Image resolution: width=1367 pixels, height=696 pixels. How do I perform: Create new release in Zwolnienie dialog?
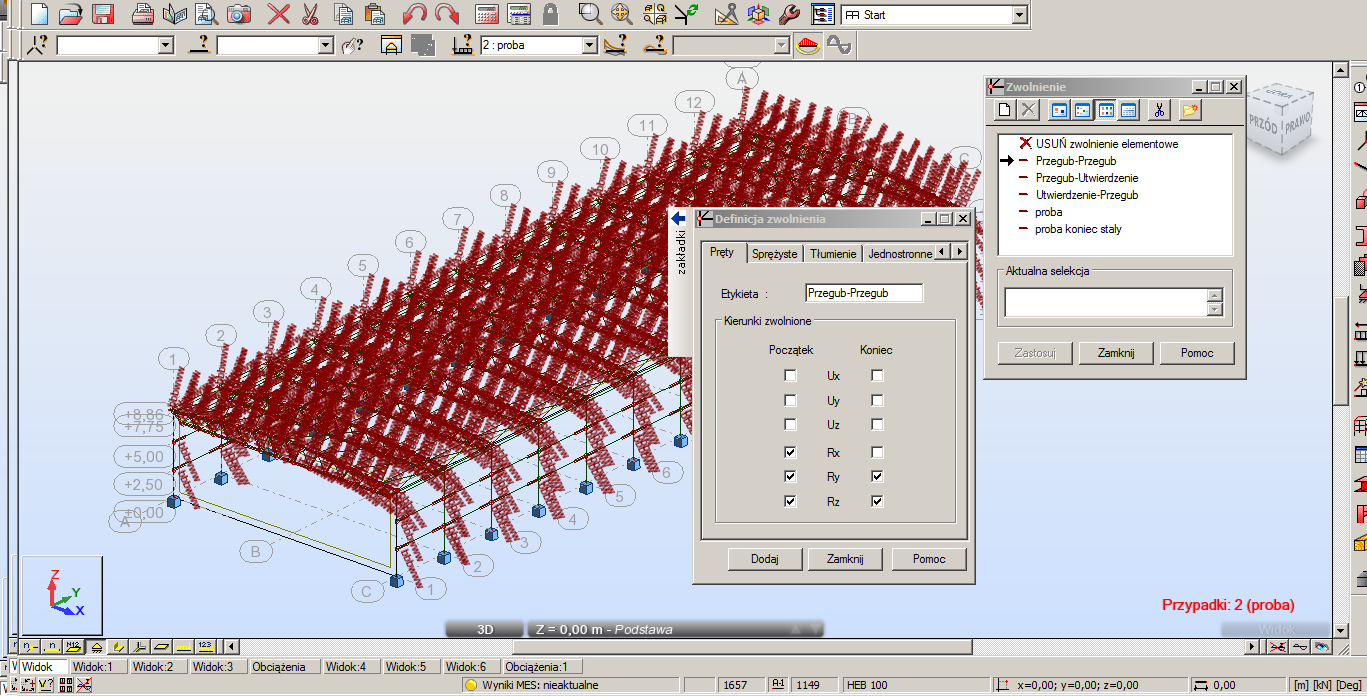(1006, 110)
